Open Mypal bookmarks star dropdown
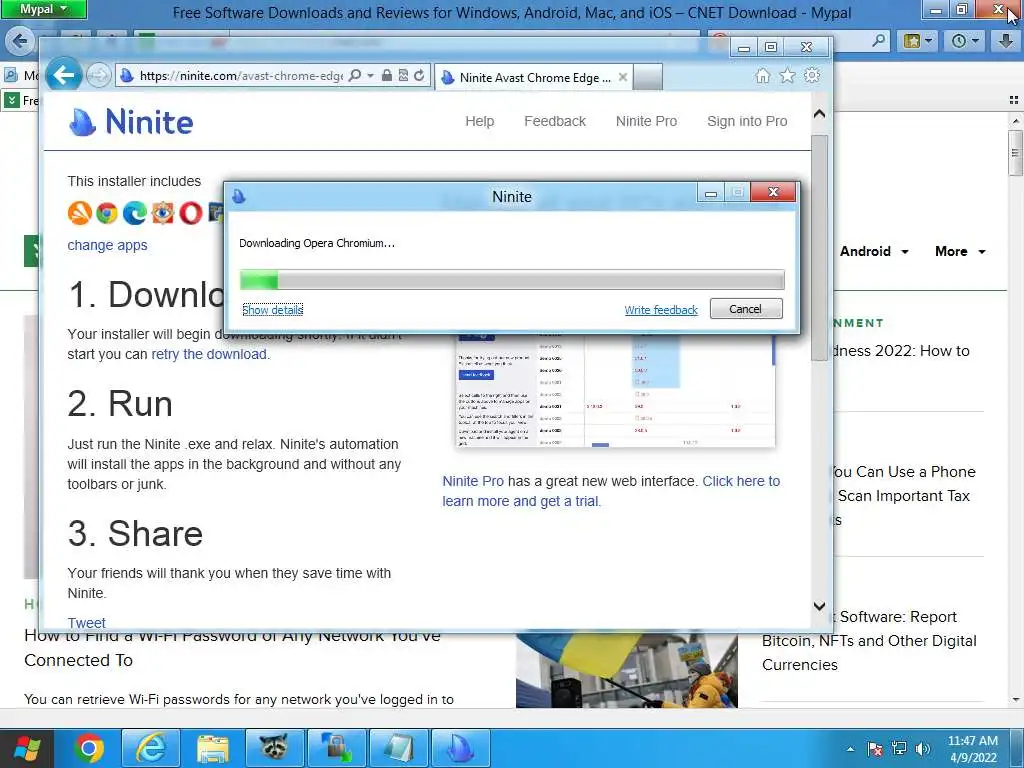Viewport: 1024px width, 768px height. click(x=917, y=41)
